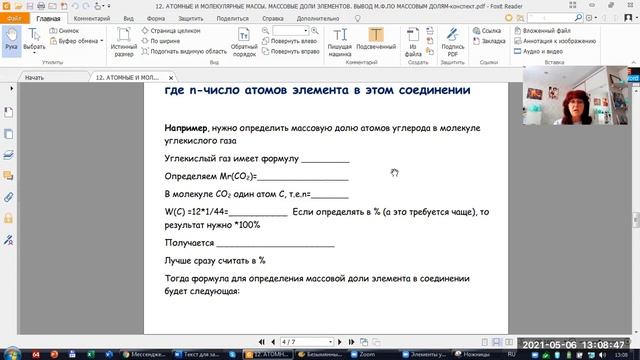Insert a Link (Ссылка)
The image size is (640, 360).
487,31
